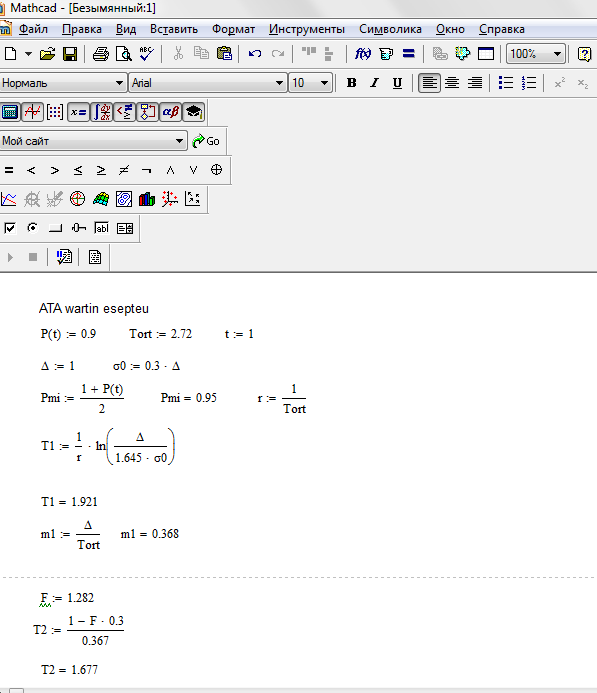Image resolution: width=597 pixels, height=693 pixels.
Task: Toggle Underline formatting
Action: pos(397,83)
